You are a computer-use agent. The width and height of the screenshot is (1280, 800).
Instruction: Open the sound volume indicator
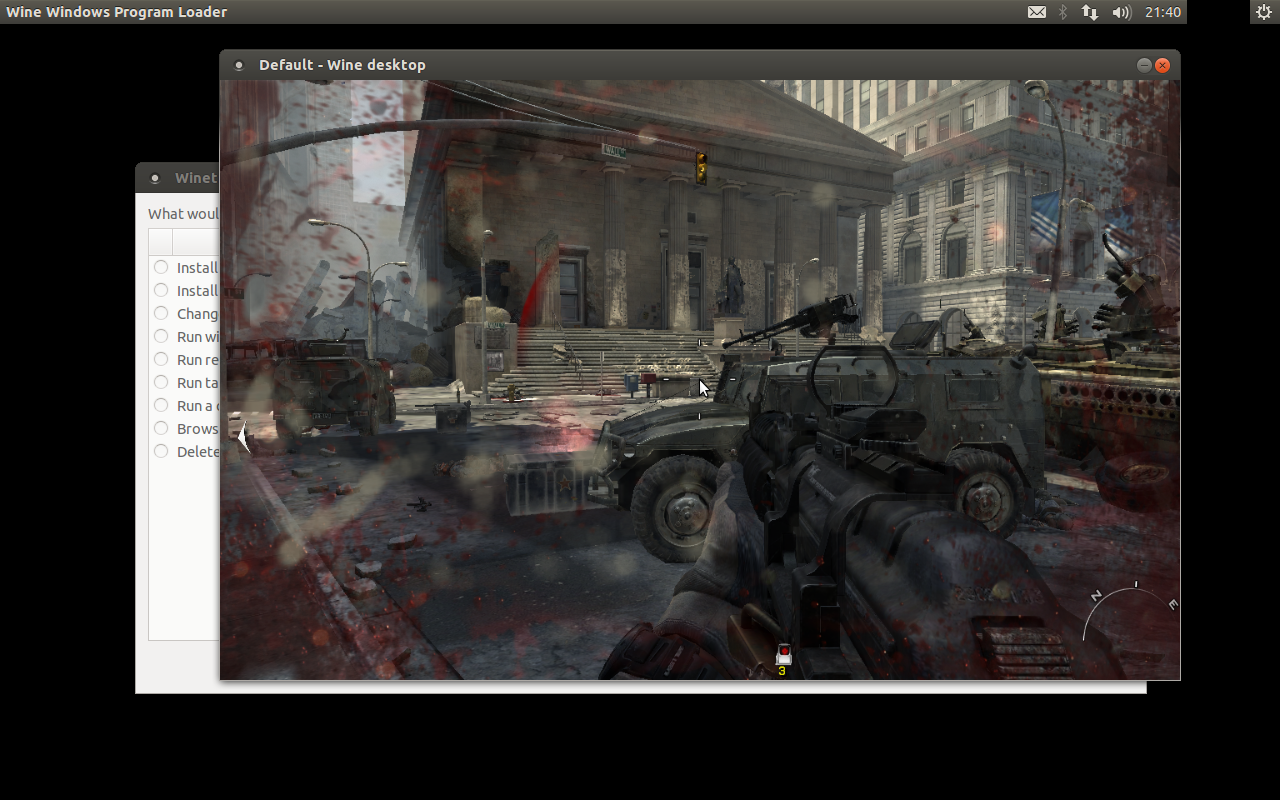pyautogui.click(x=1121, y=12)
